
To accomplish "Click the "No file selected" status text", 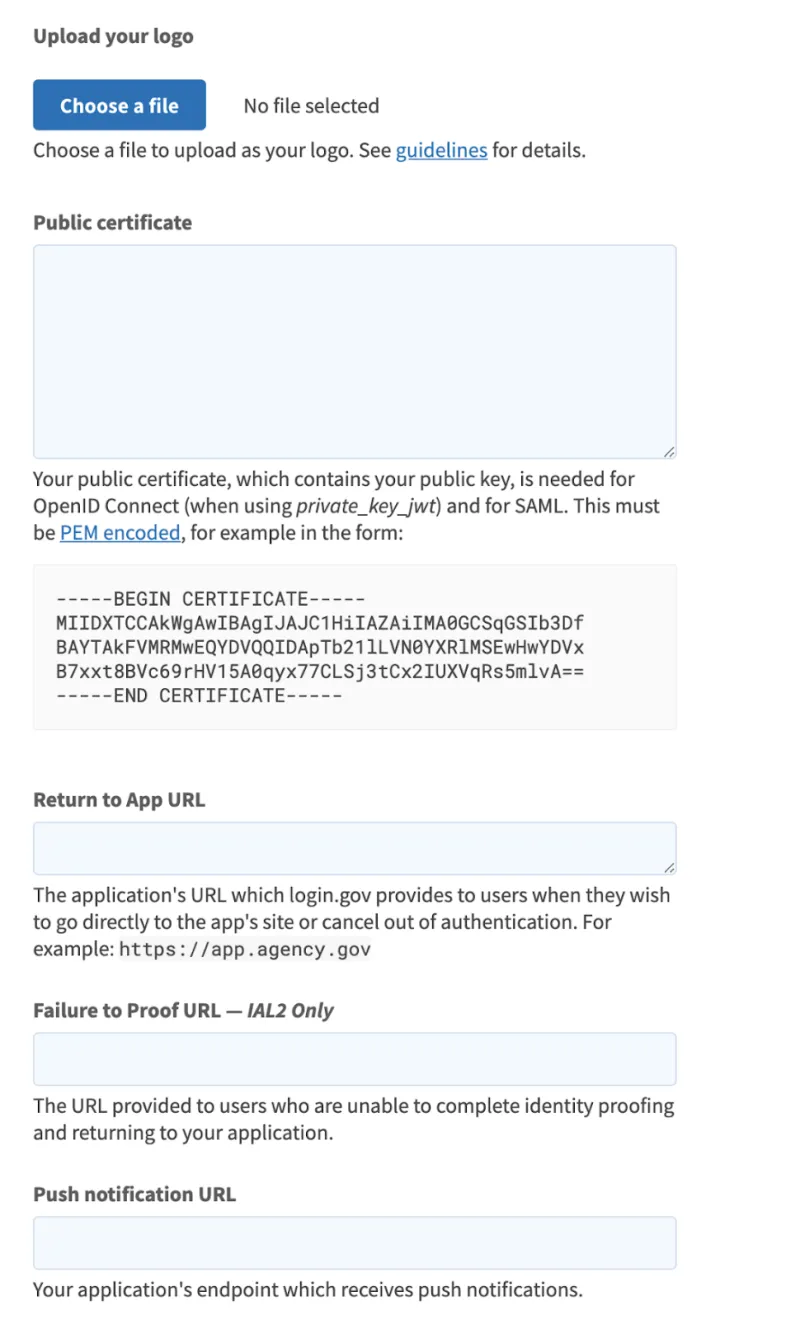I will 311,106.
